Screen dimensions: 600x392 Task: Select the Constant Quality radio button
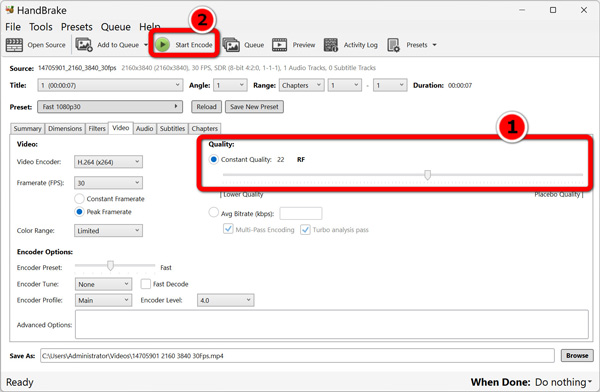pyautogui.click(x=214, y=159)
